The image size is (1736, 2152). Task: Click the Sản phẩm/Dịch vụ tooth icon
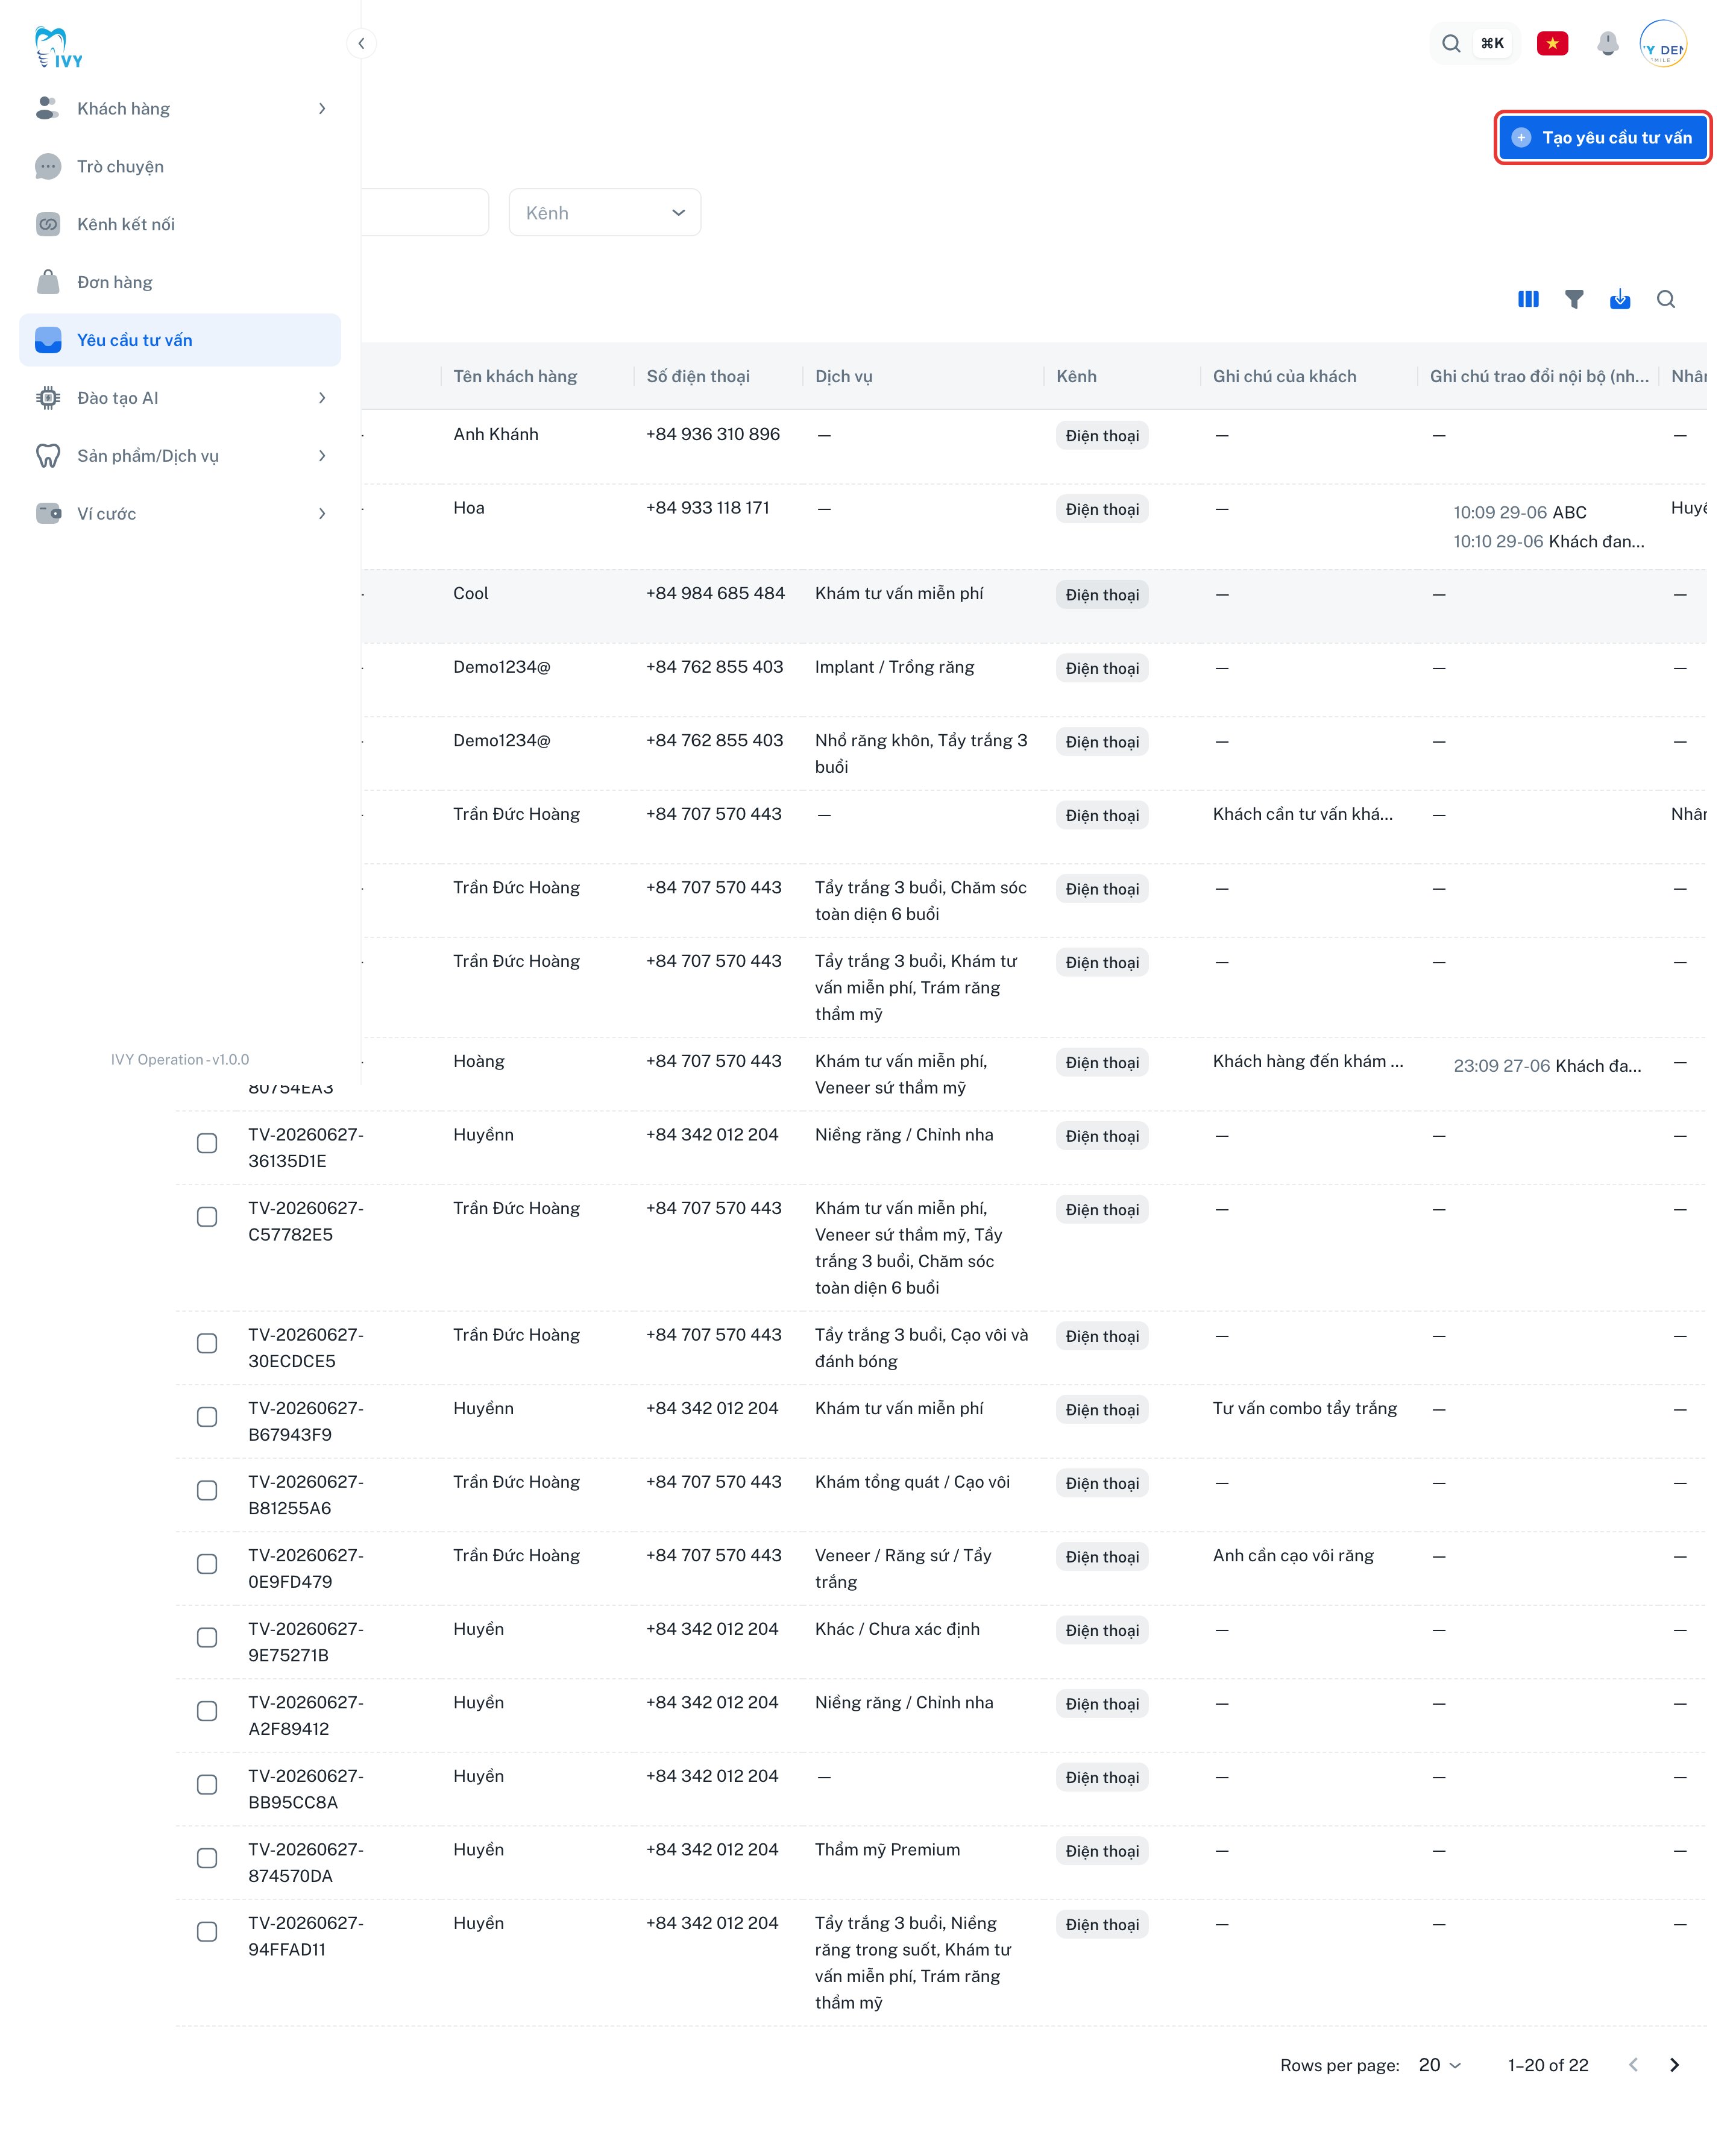coord(48,456)
